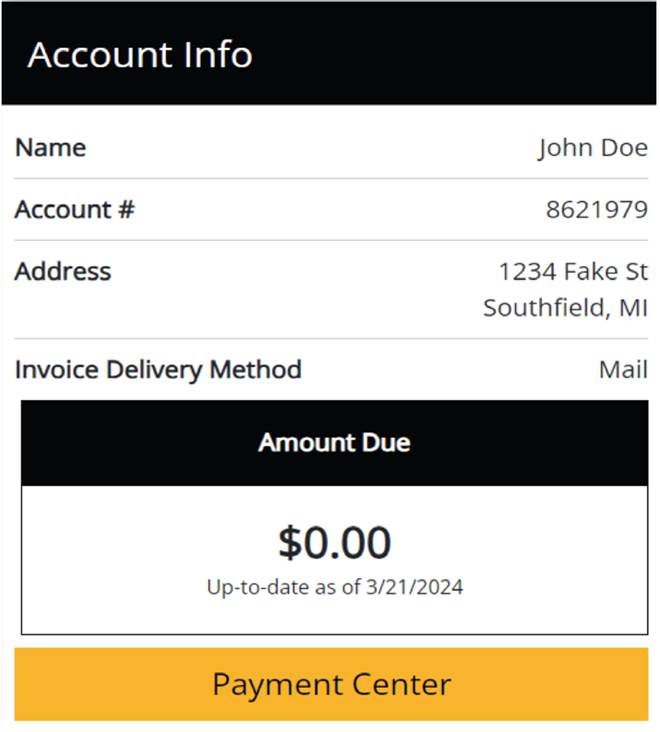This screenshot has height=732, width=660.
Task: Select the Invoice Delivery Method label
Action: coord(158,369)
